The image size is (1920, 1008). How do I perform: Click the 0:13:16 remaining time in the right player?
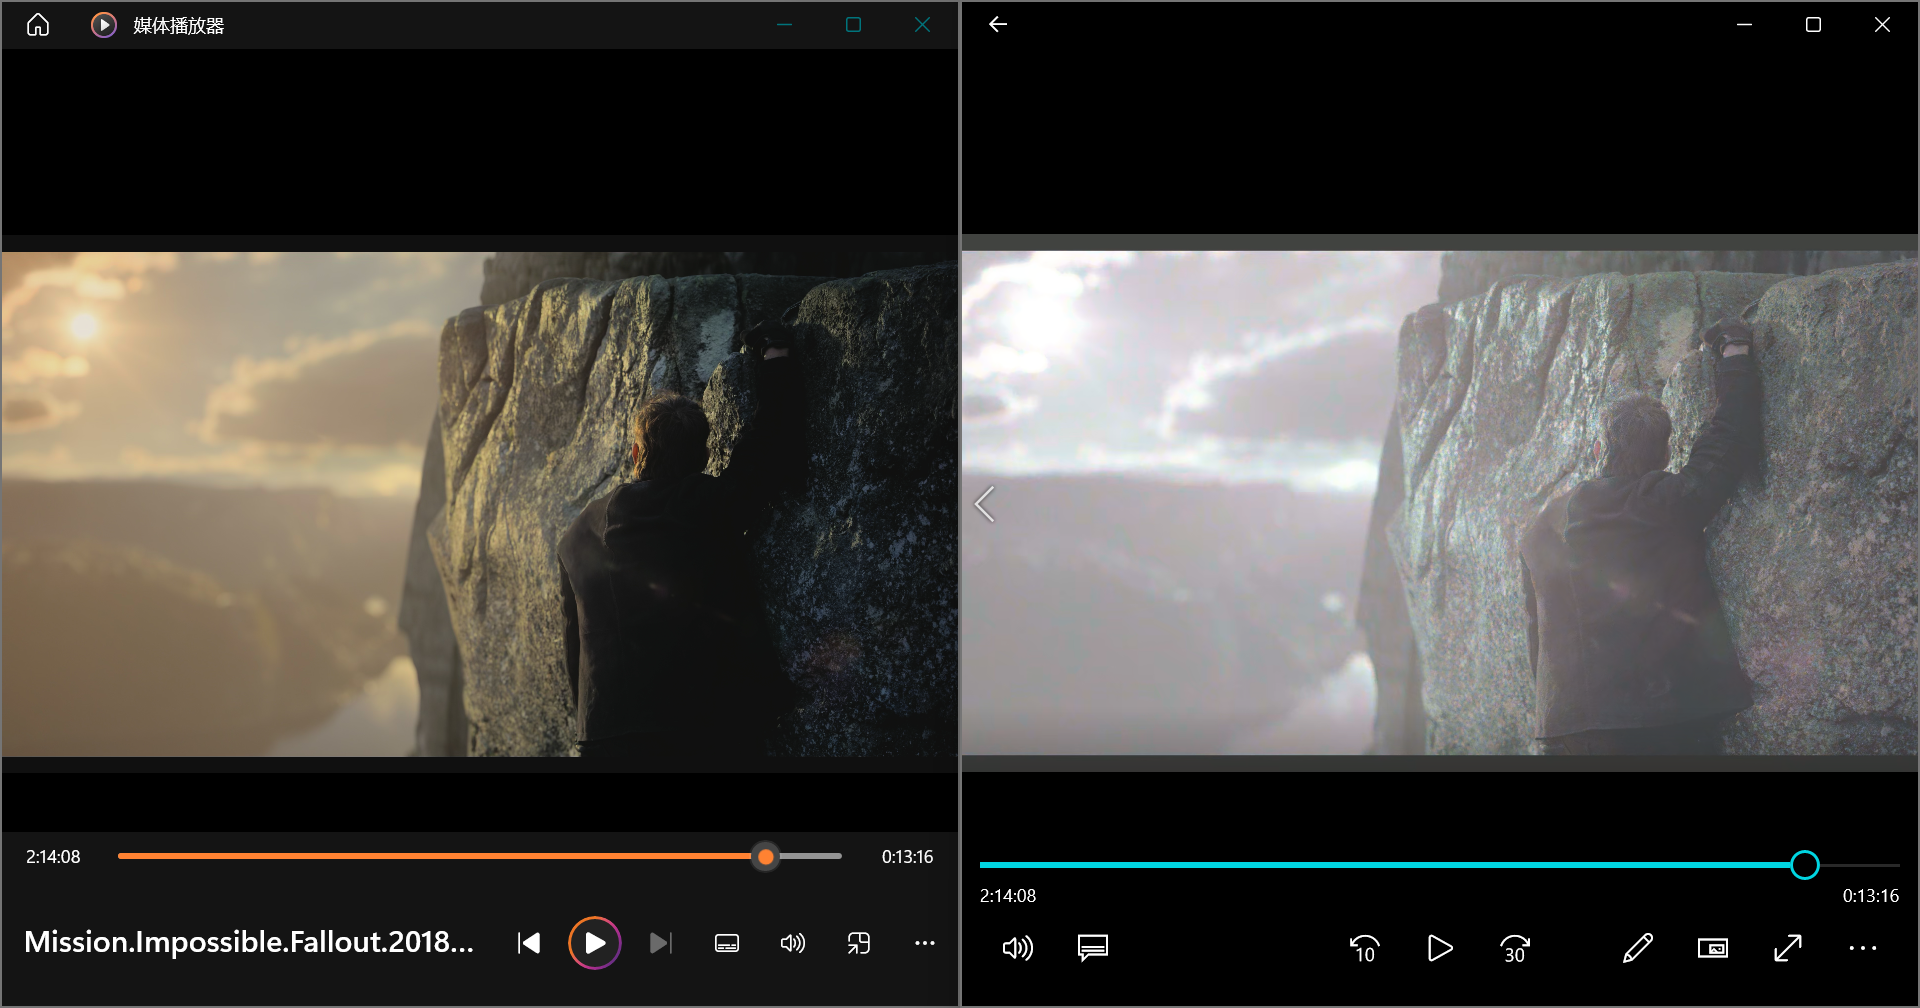point(1871,896)
